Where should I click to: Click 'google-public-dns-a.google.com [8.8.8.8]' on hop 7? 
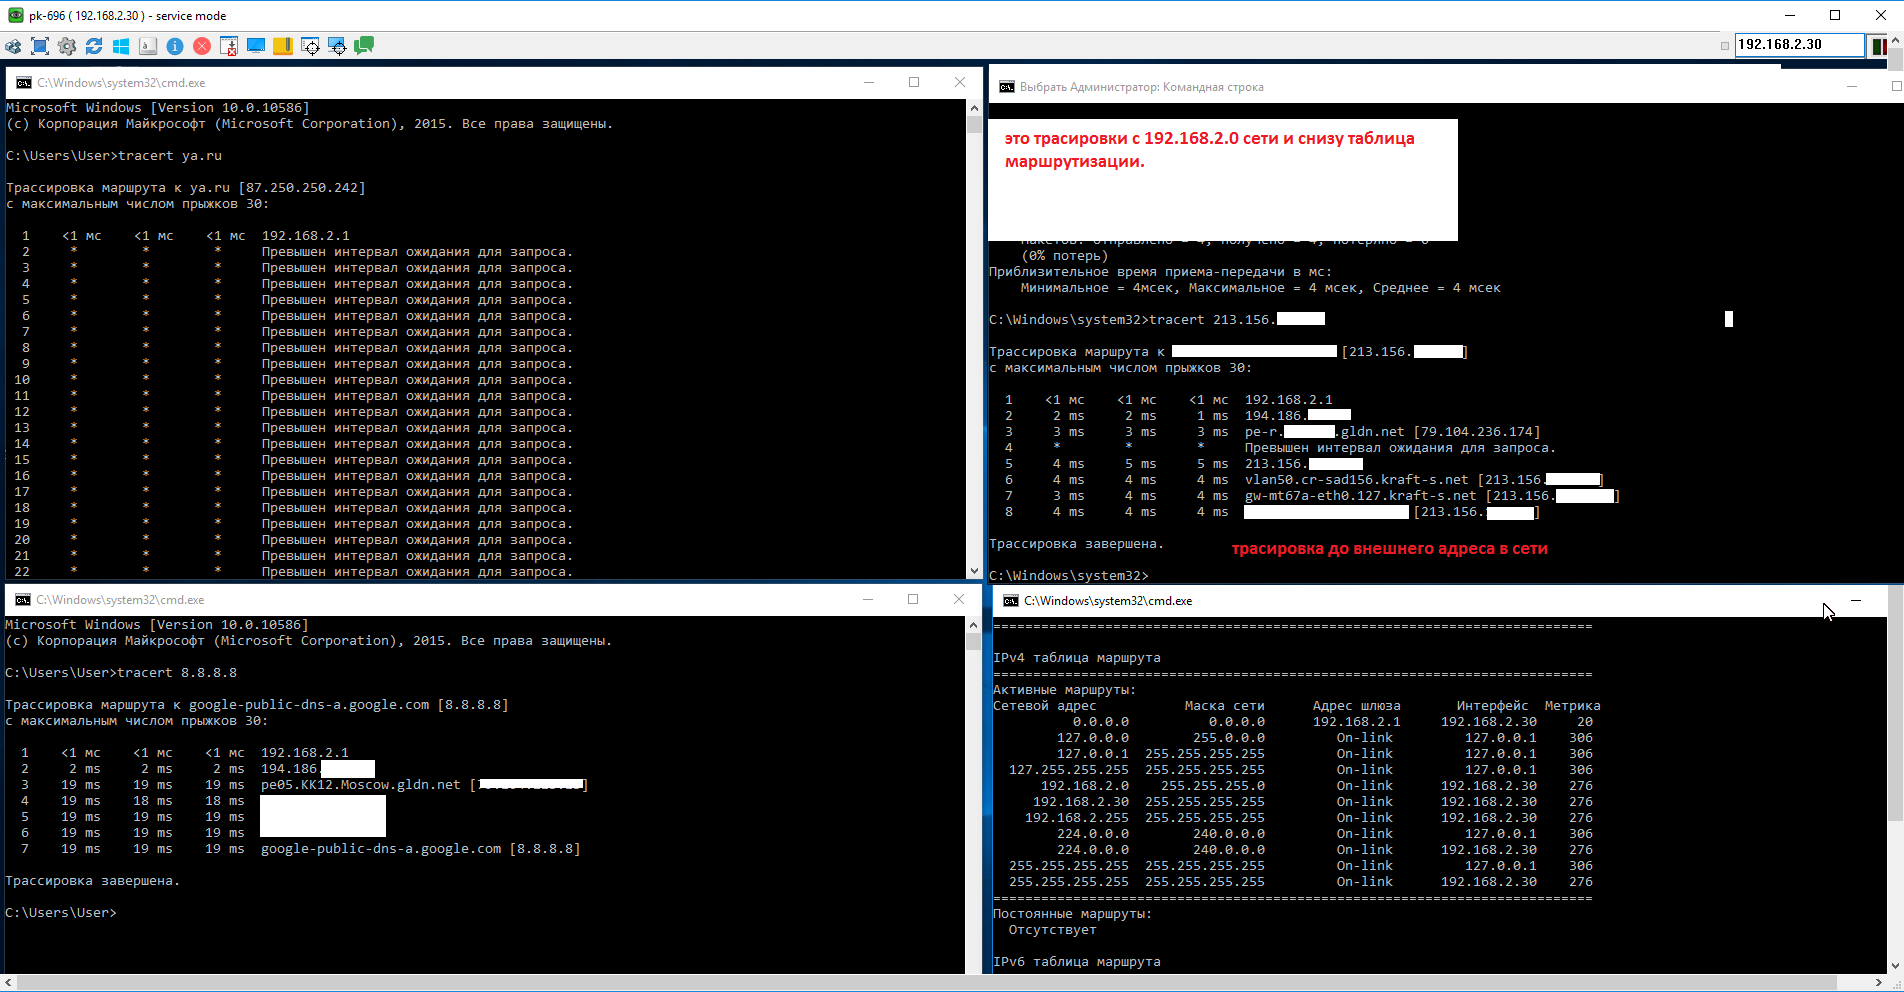421,849
